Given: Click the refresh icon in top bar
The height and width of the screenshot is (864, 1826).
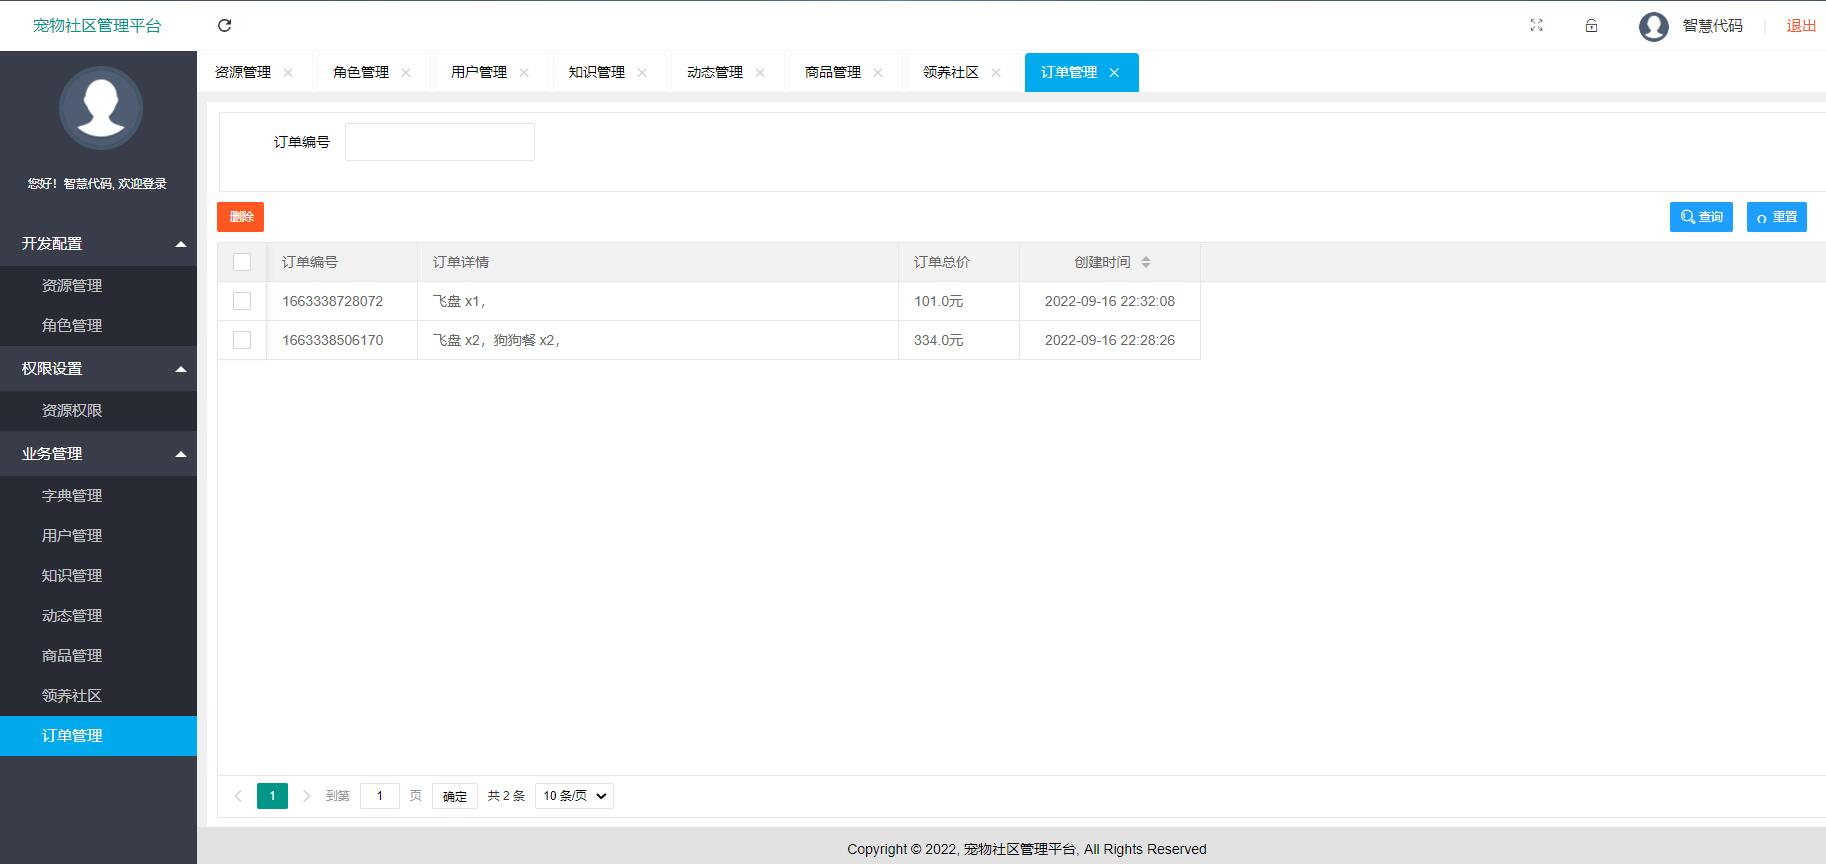Looking at the screenshot, I should 225,26.
